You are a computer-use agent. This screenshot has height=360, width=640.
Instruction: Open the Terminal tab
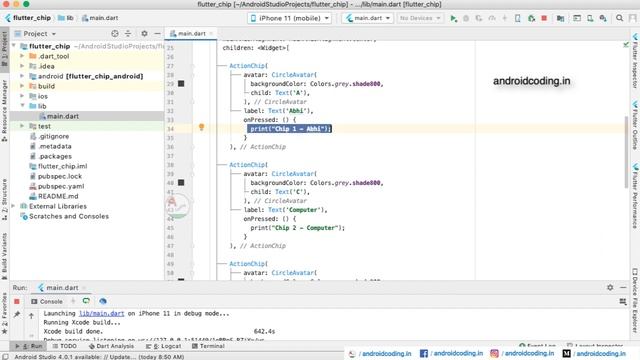pos(208,346)
